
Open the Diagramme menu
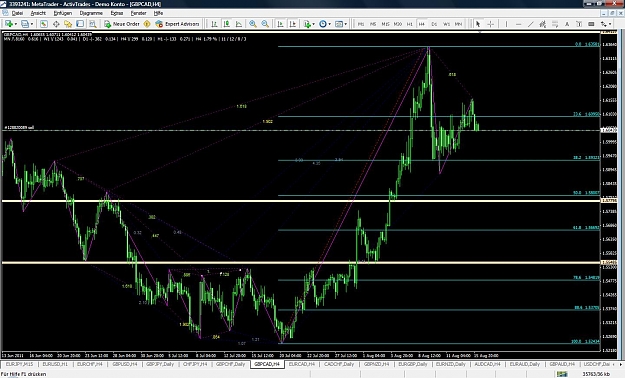coord(91,13)
